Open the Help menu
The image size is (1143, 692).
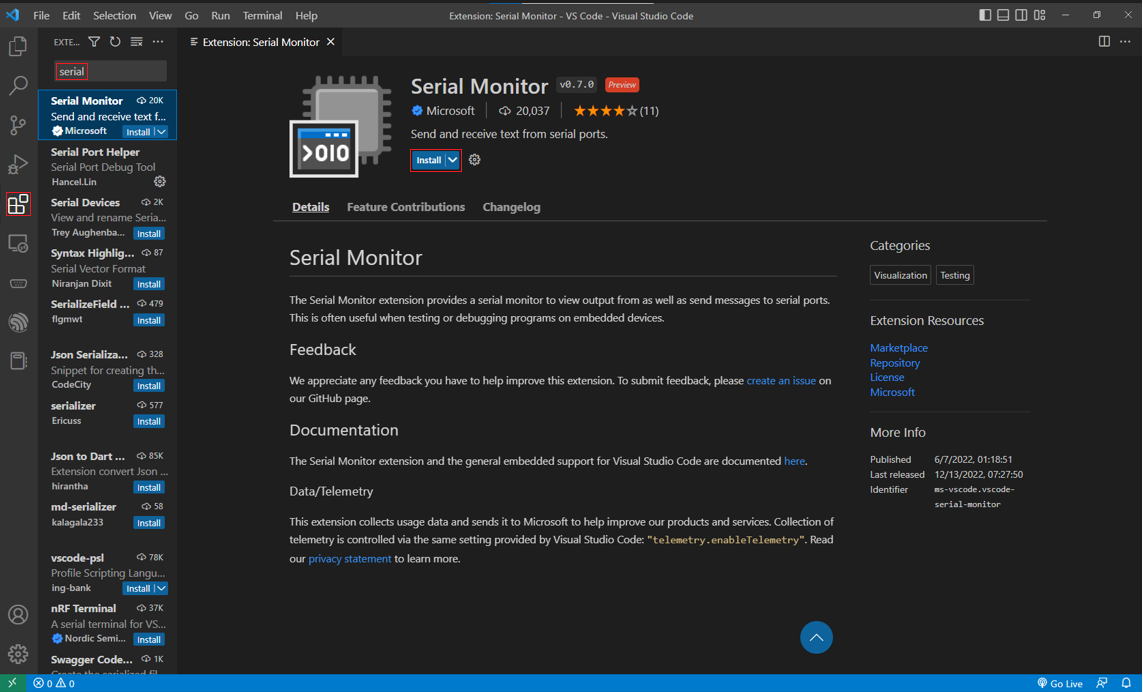tap(306, 15)
